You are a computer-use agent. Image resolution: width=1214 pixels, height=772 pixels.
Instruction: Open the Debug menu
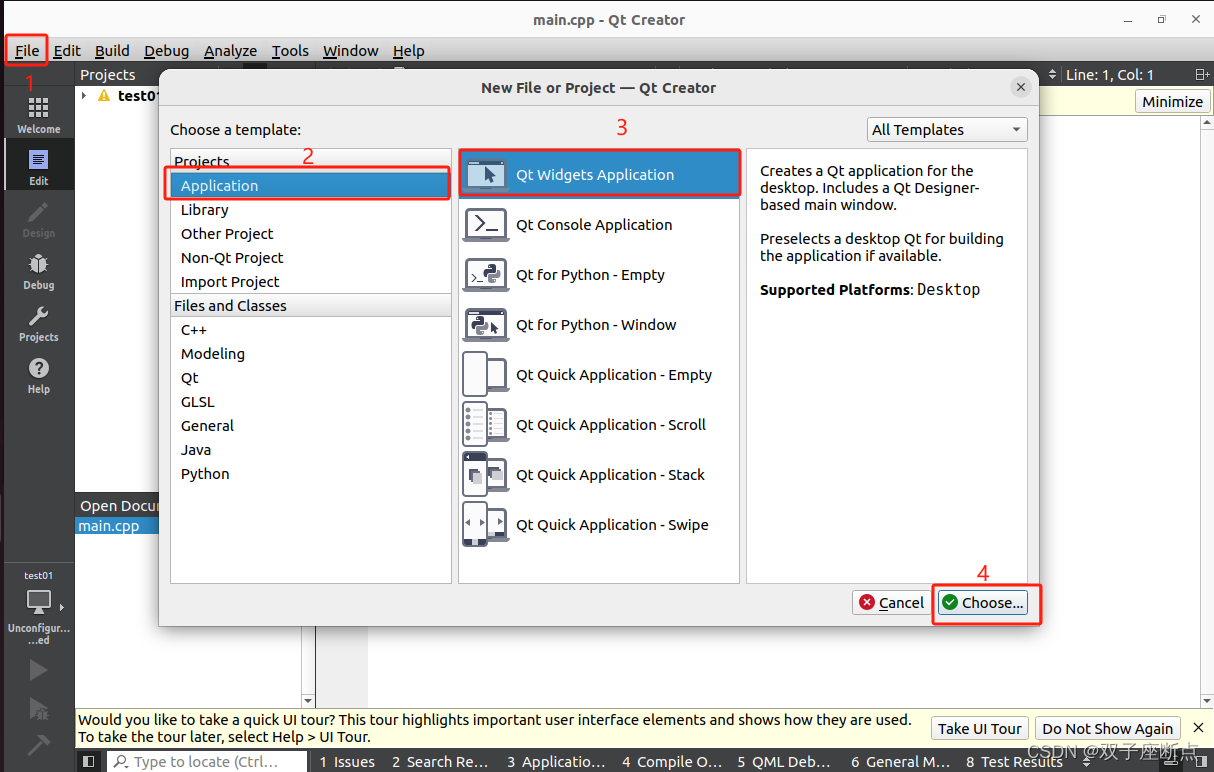166,50
